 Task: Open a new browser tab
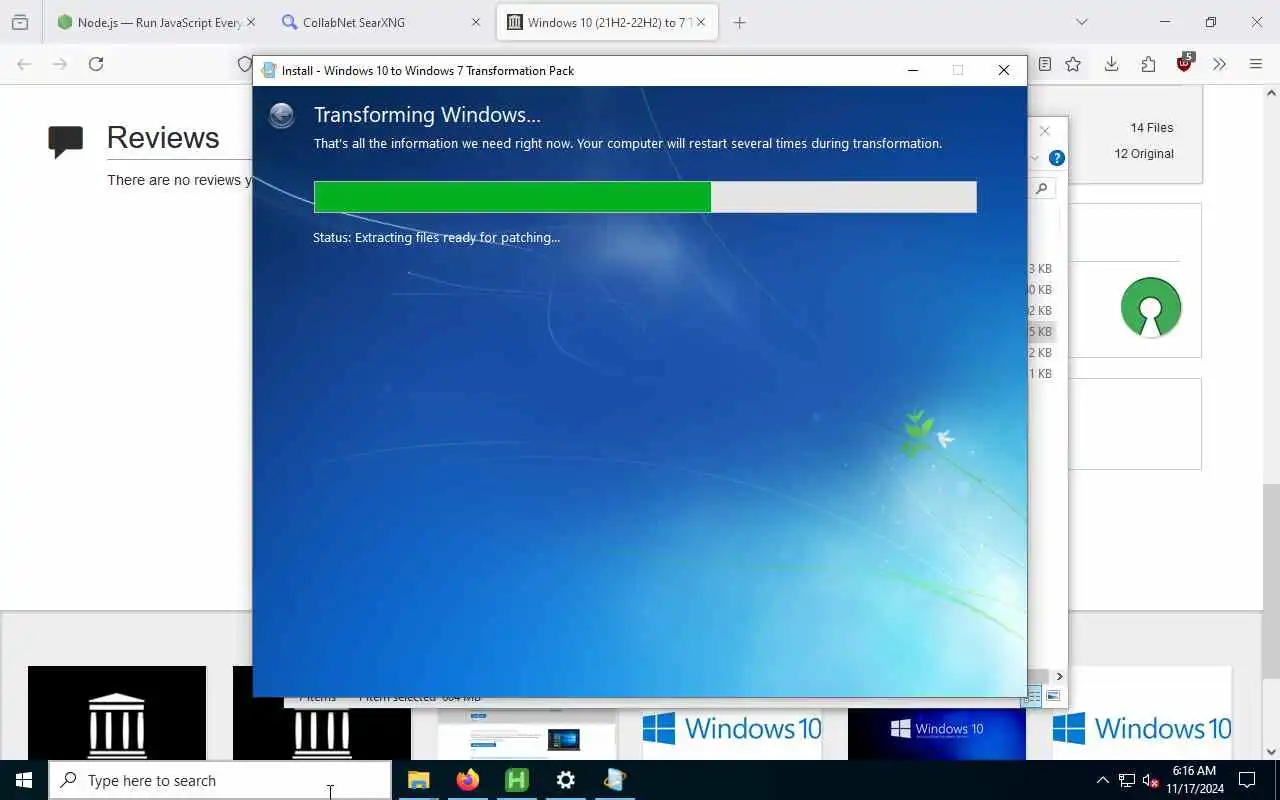point(740,22)
